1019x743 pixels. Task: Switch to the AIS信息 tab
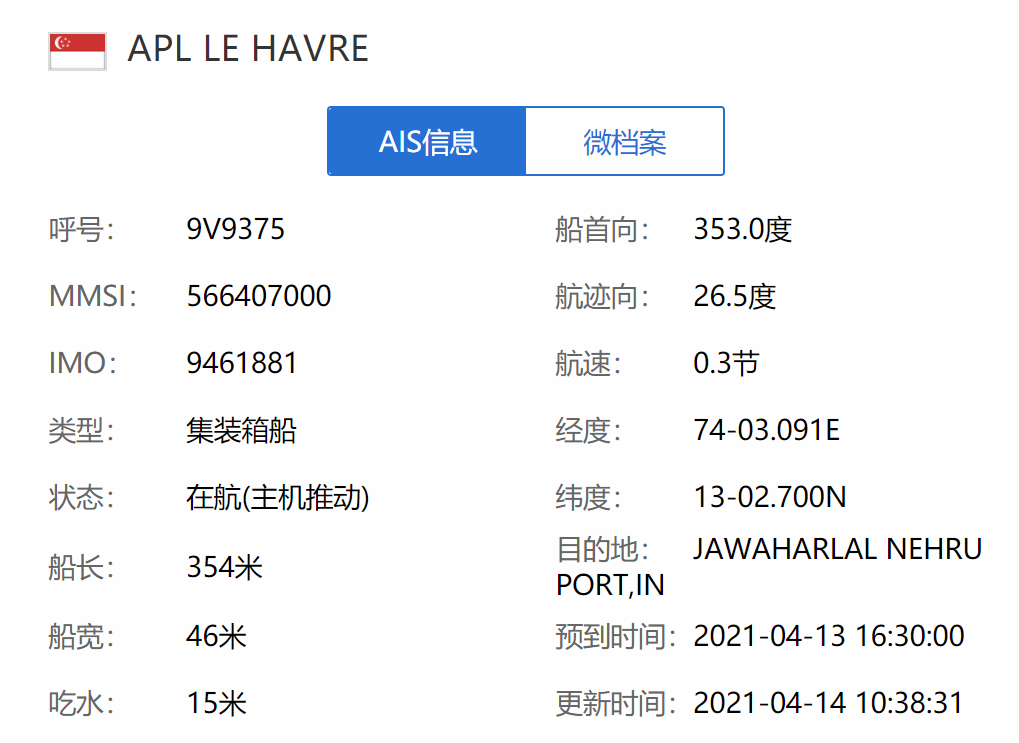tap(427, 141)
